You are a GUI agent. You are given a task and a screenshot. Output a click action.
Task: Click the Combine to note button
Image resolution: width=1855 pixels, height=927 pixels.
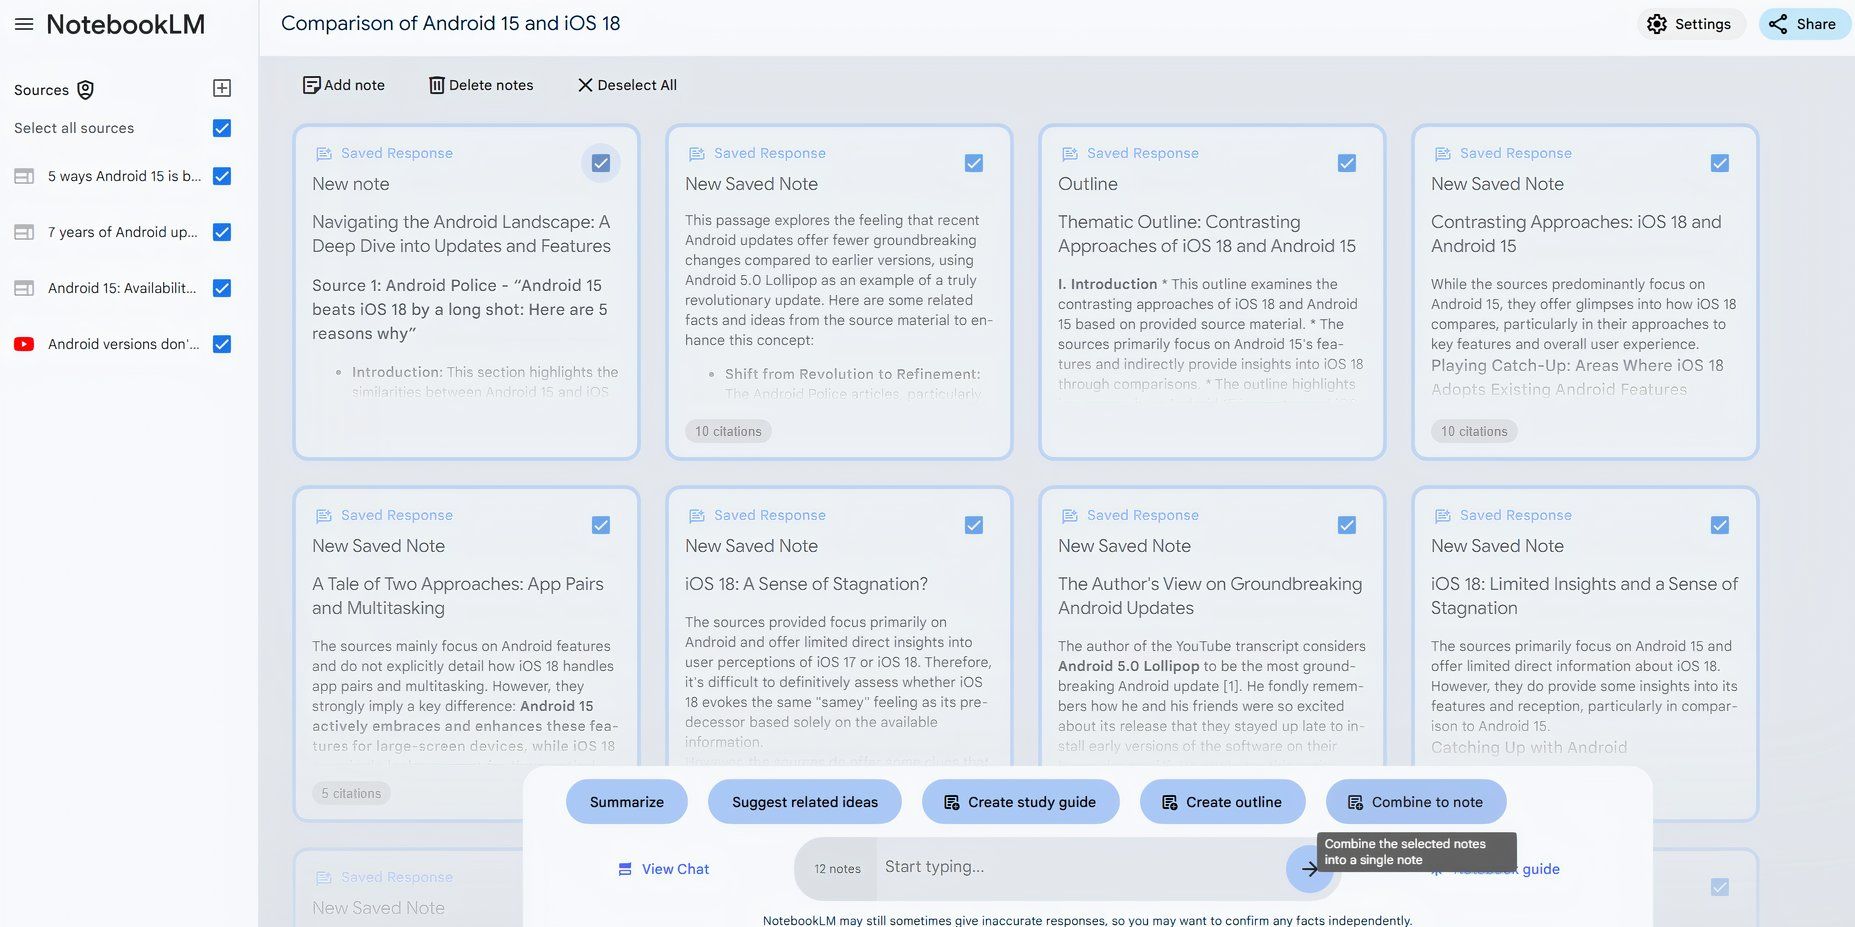[1416, 802]
